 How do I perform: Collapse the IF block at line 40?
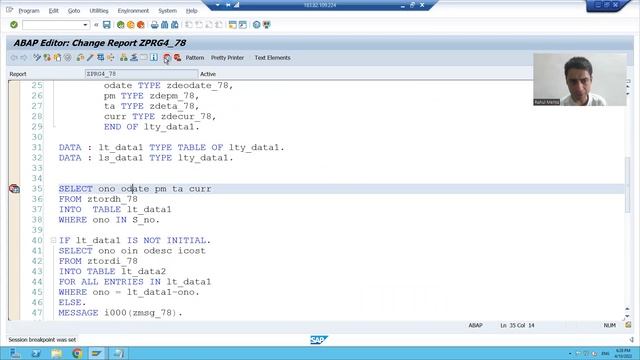(53, 240)
